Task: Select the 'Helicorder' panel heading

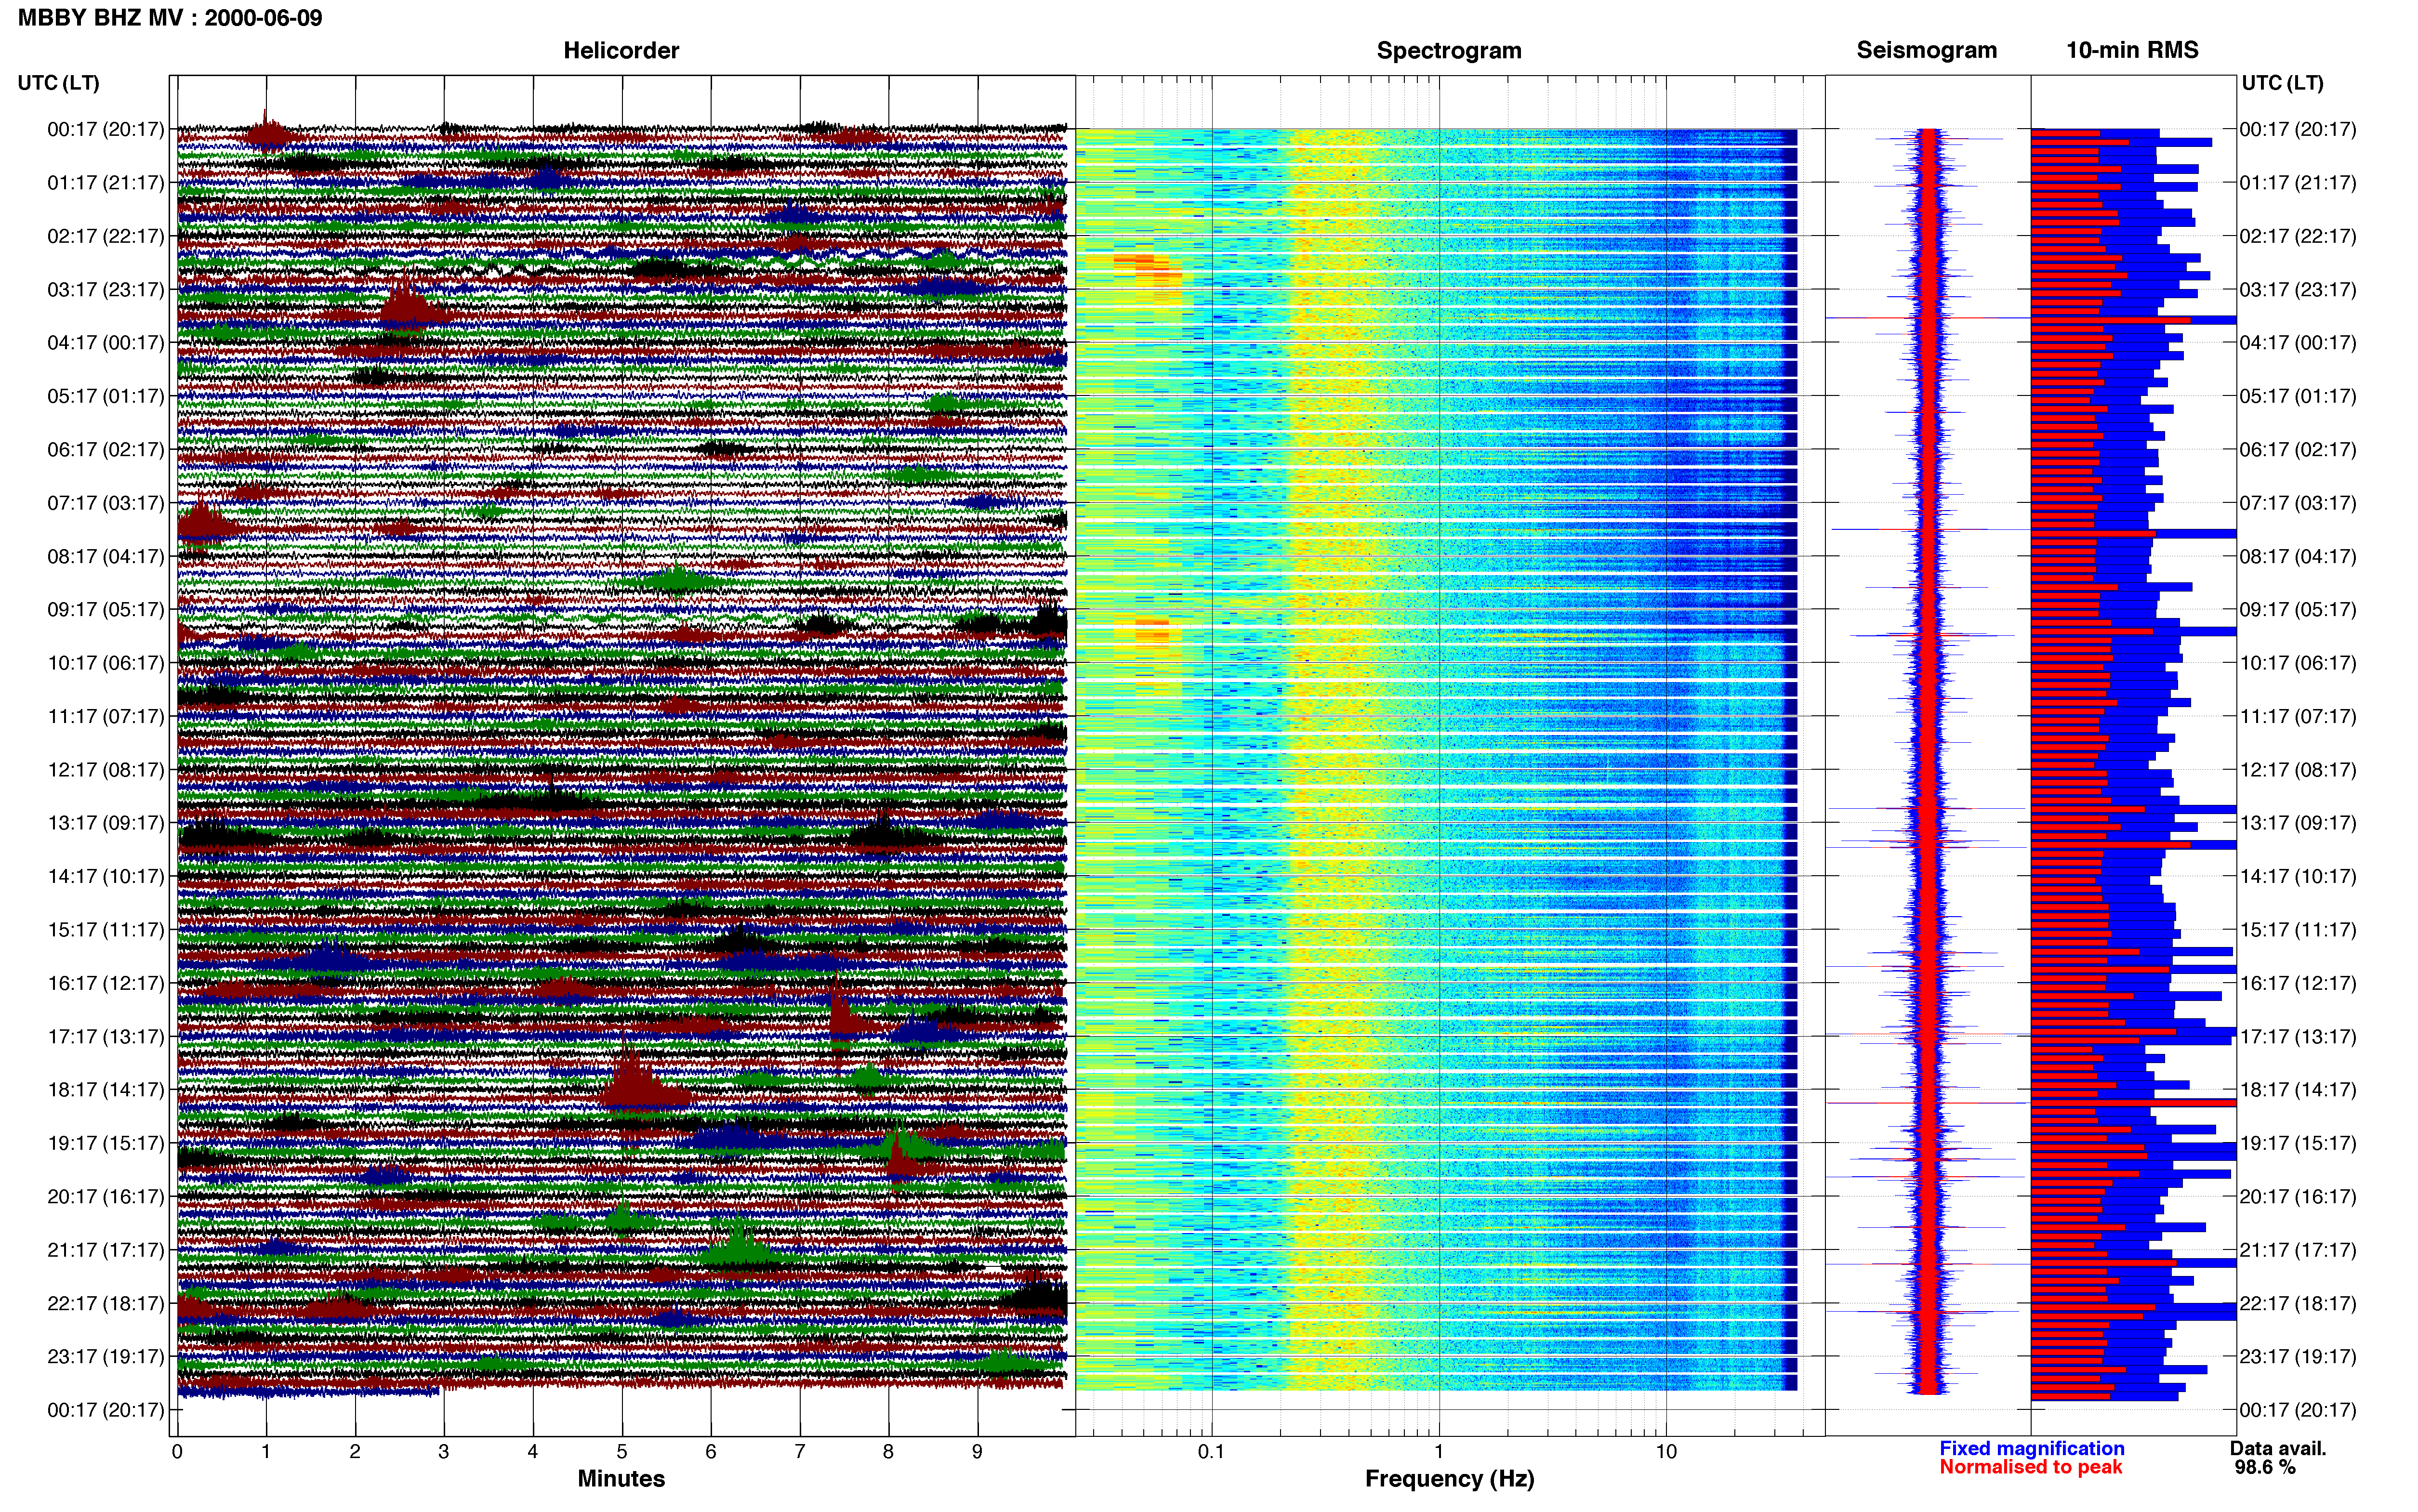Action: [621, 50]
